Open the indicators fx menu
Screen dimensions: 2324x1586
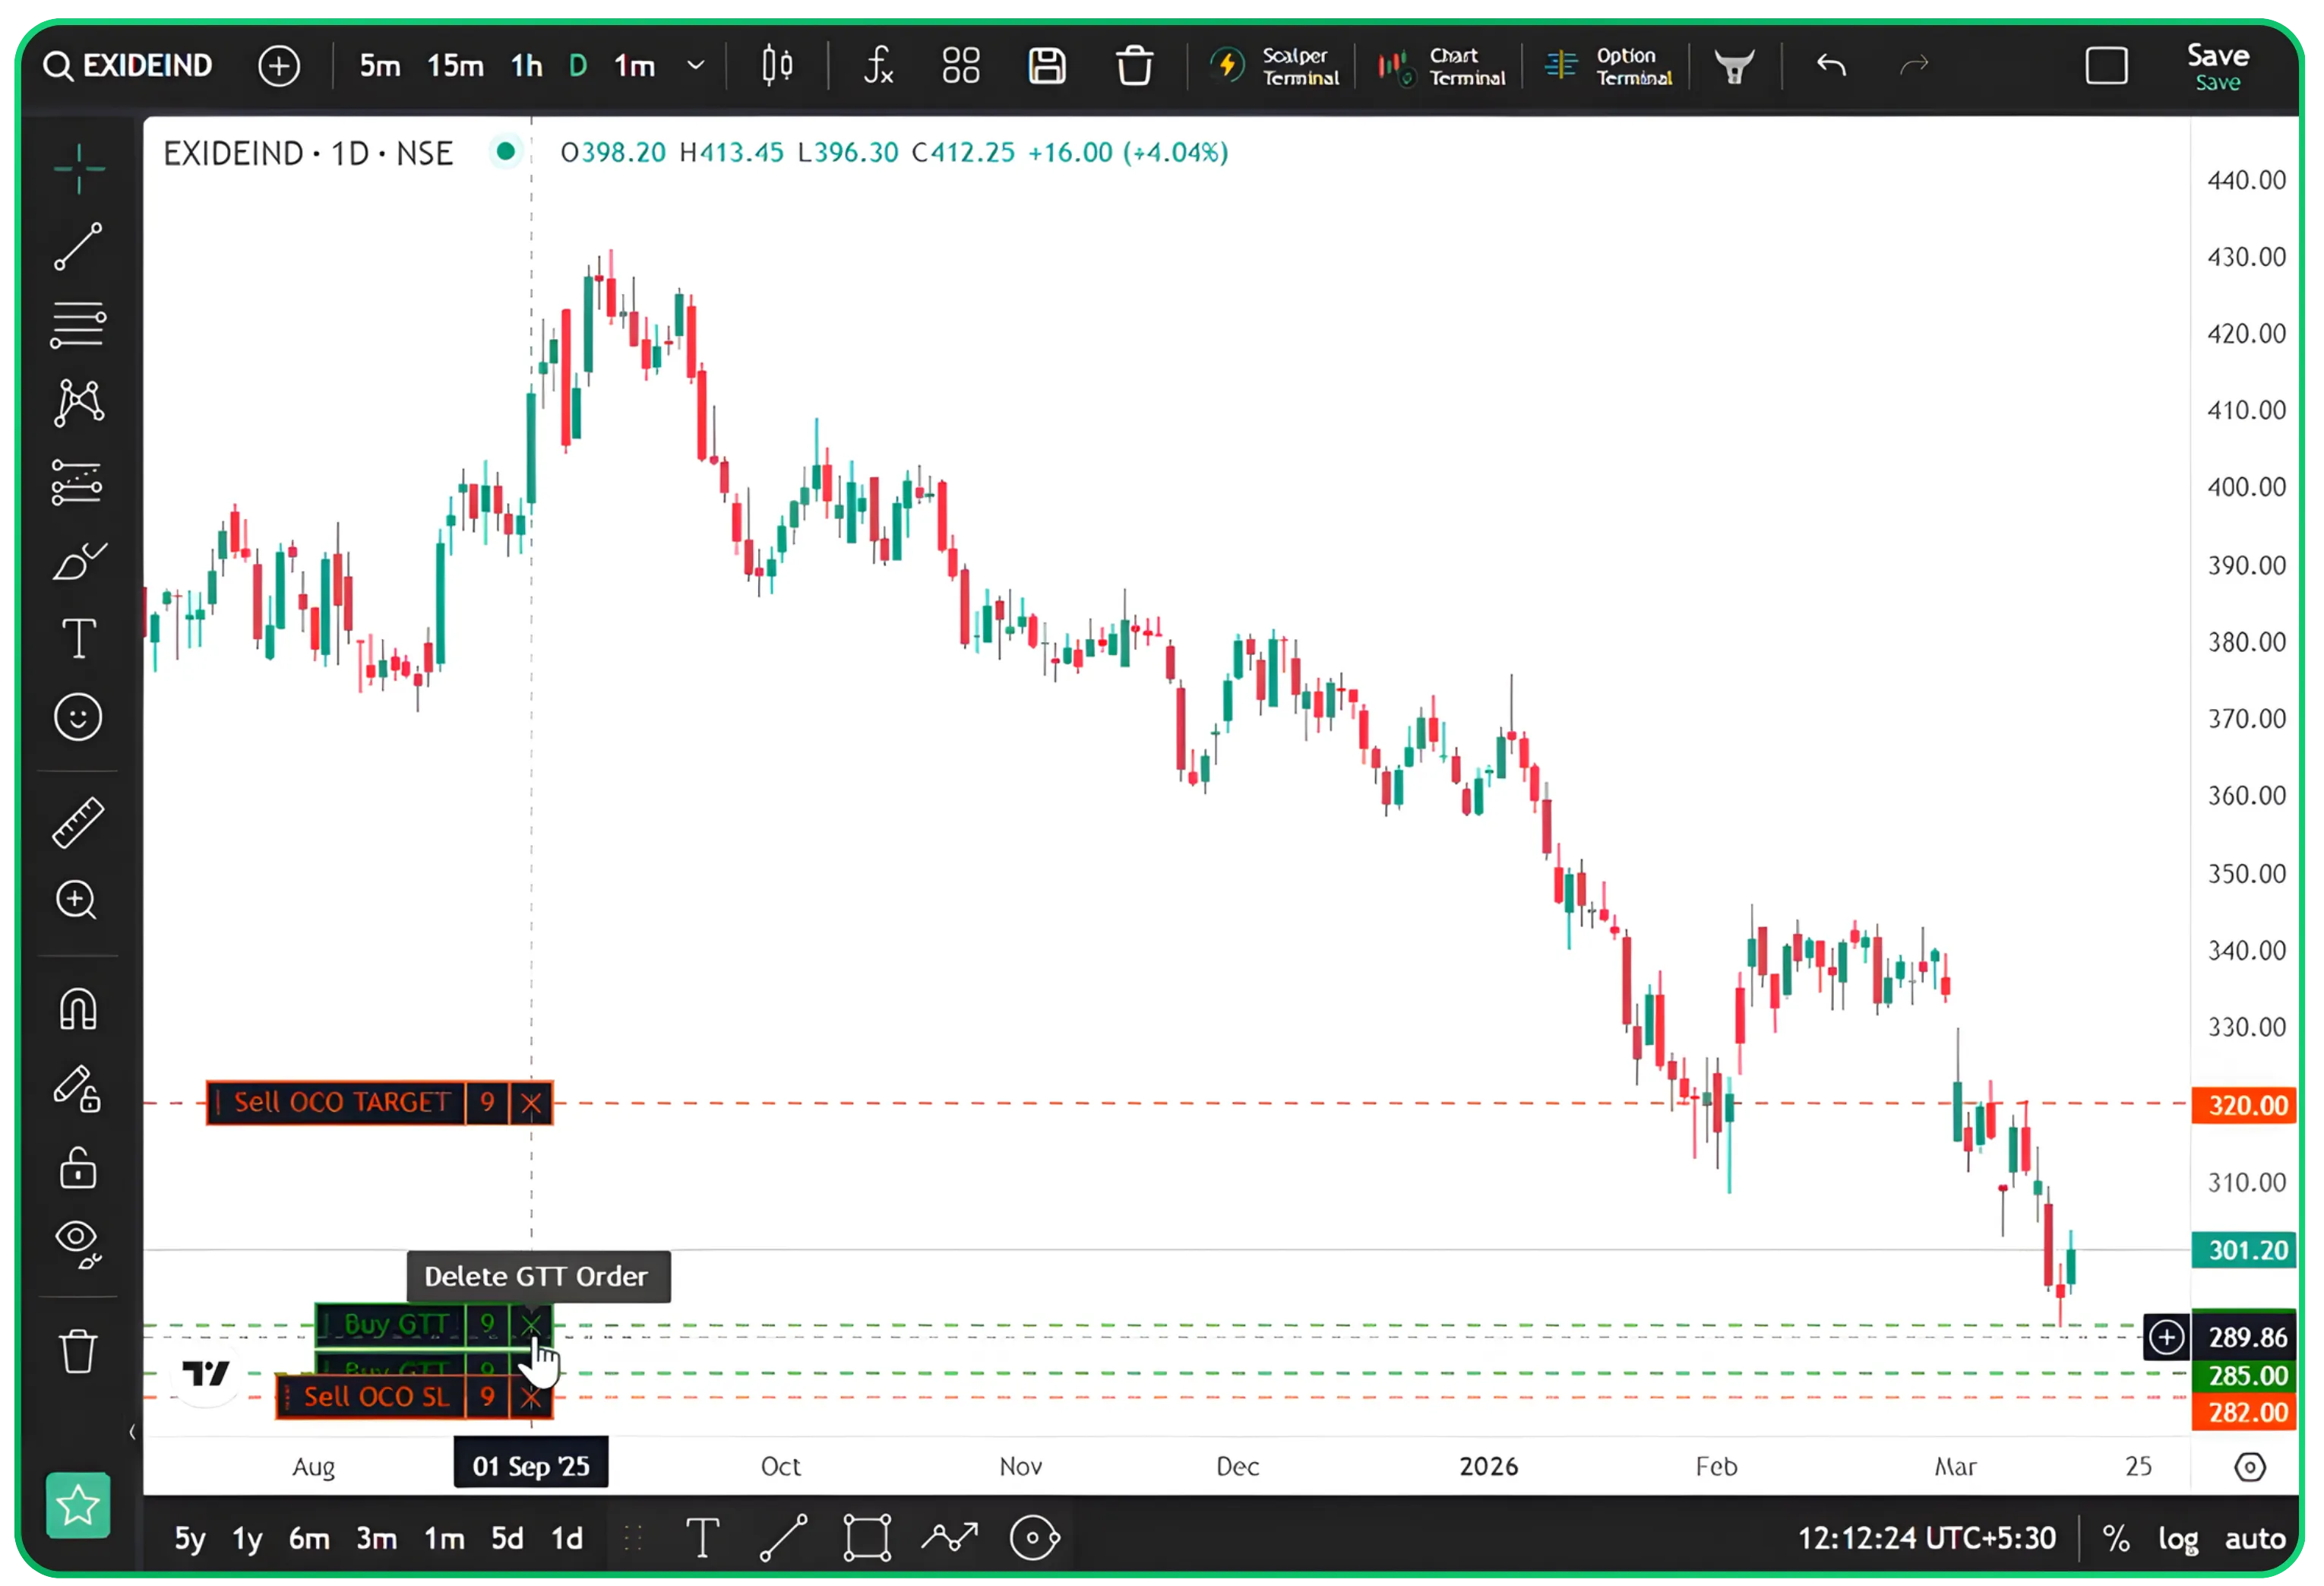[x=878, y=66]
